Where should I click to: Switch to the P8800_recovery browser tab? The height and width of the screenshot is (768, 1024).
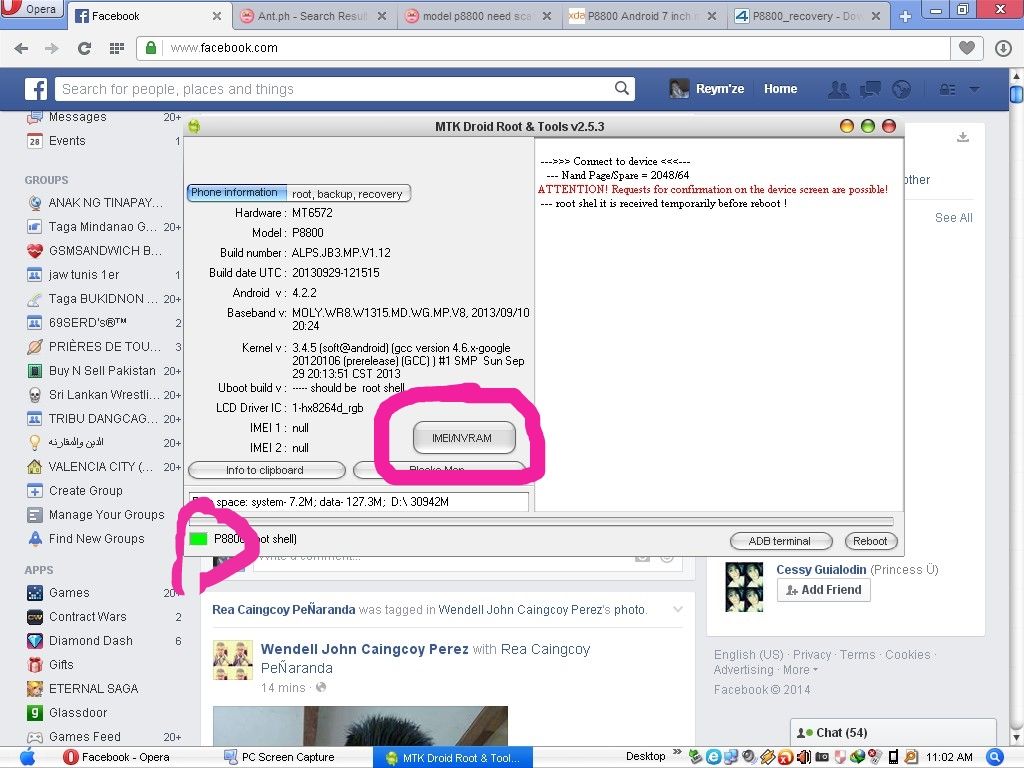[808, 16]
